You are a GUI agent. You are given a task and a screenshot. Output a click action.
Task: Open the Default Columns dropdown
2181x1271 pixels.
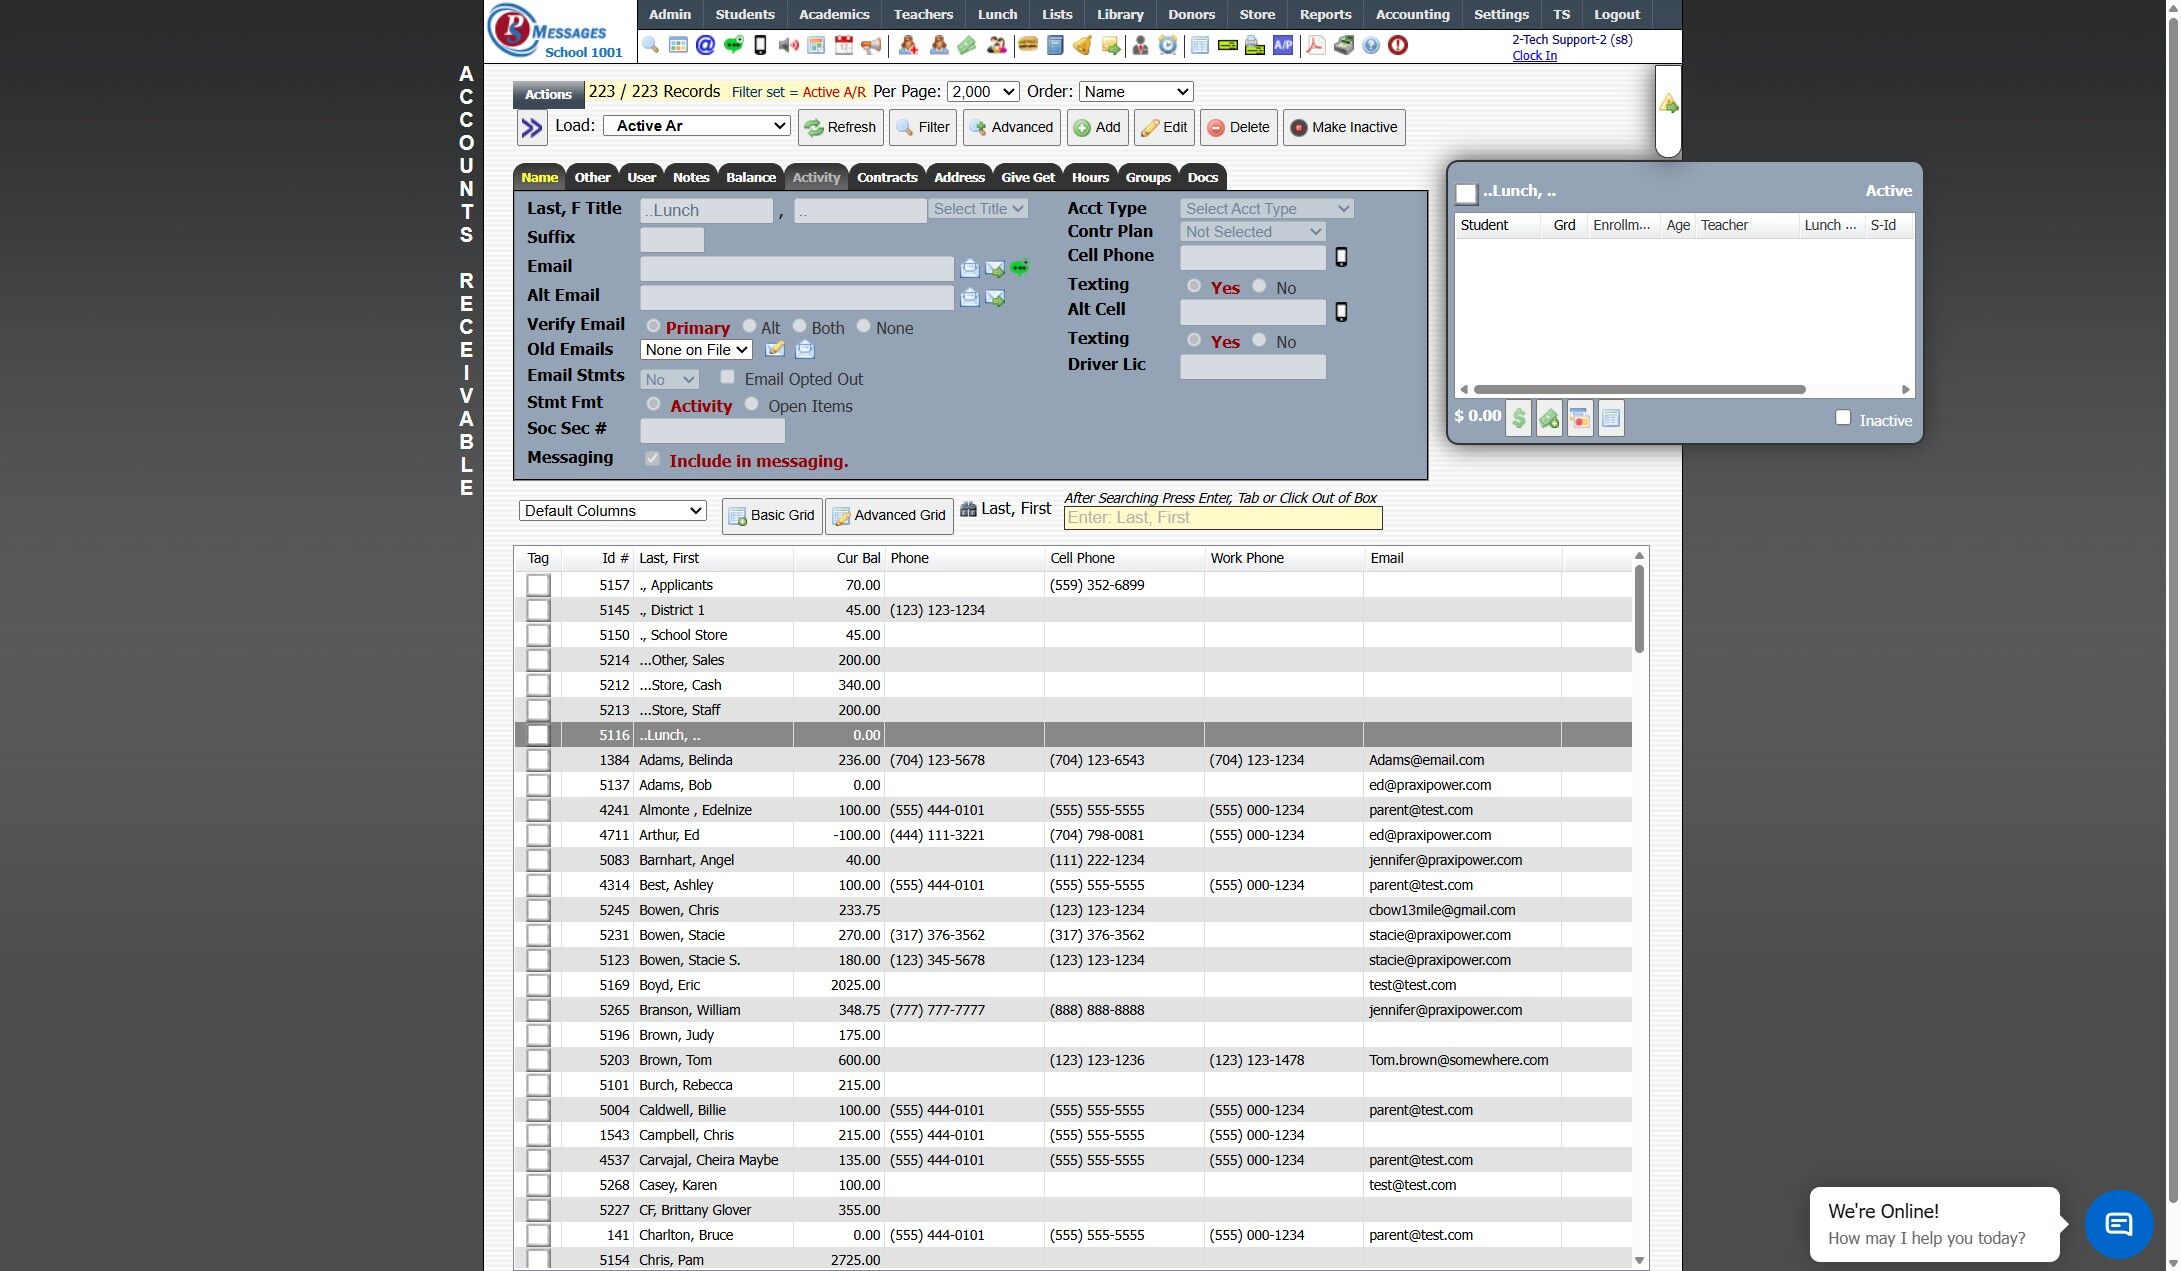click(612, 511)
